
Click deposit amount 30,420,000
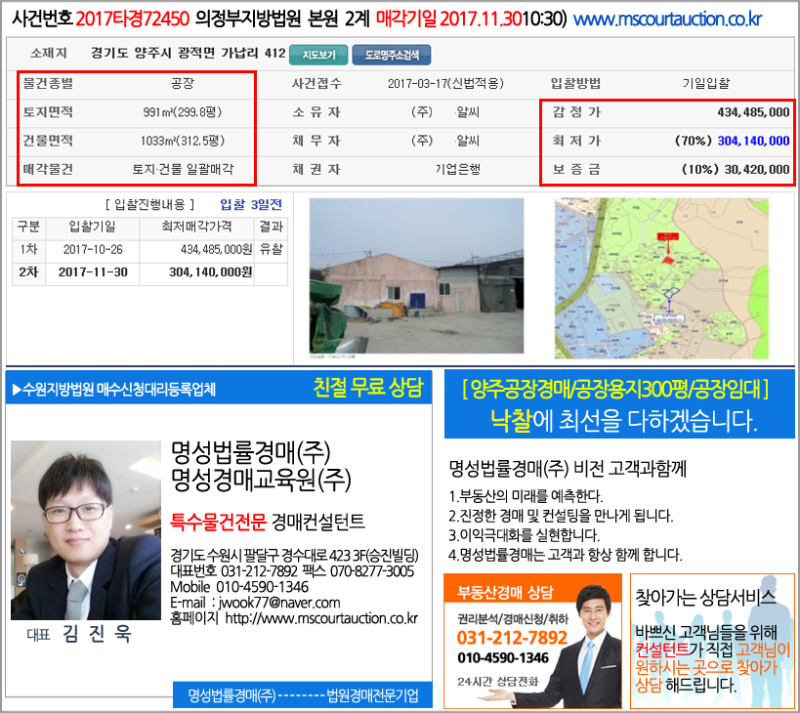point(757,169)
